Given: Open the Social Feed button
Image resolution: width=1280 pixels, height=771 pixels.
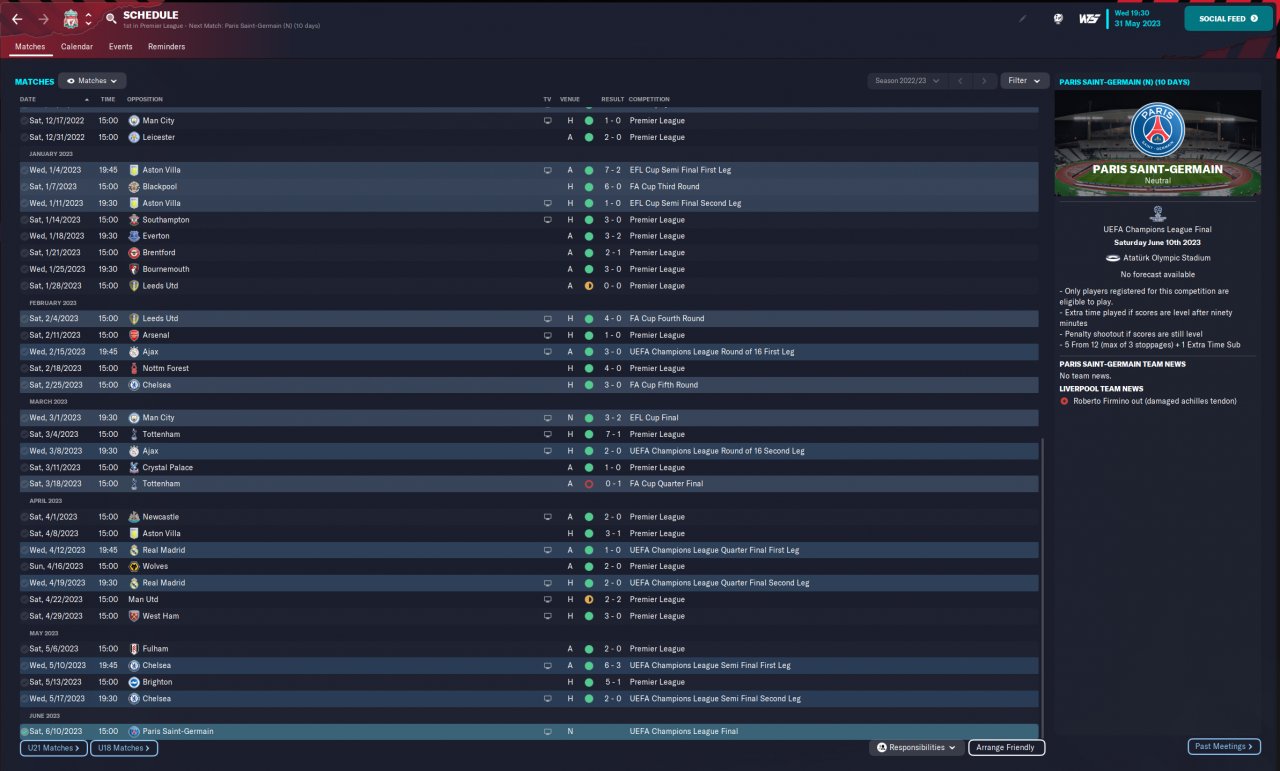Looking at the screenshot, I should click(1229, 19).
